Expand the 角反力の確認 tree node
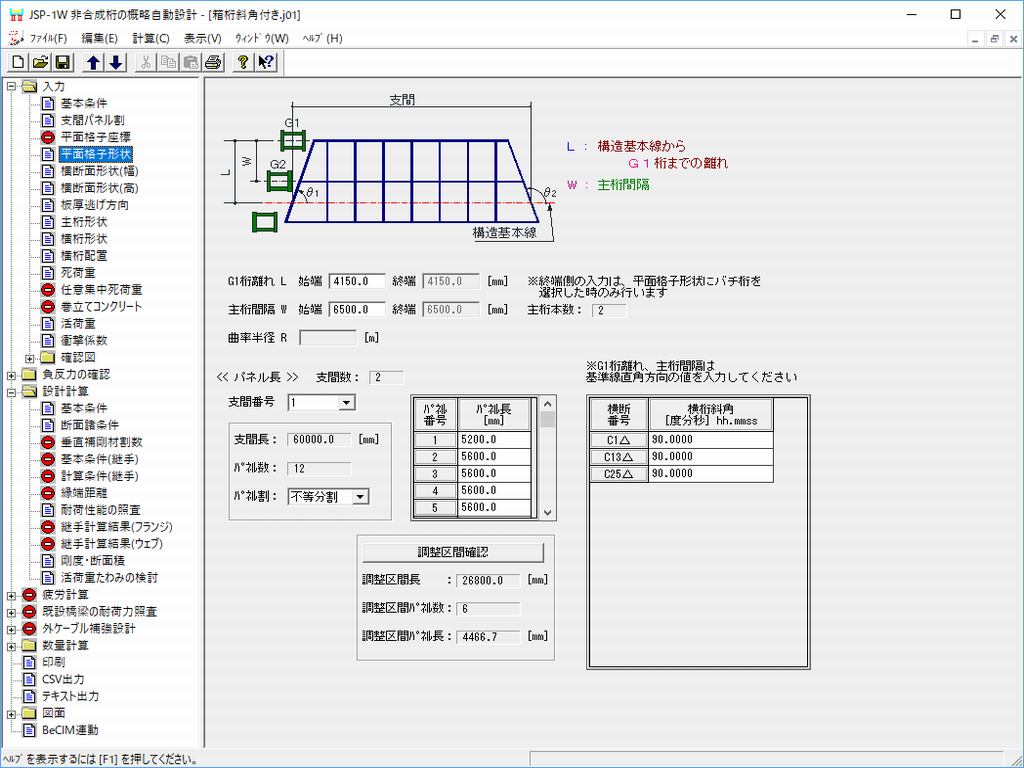The image size is (1024, 768). point(11,375)
